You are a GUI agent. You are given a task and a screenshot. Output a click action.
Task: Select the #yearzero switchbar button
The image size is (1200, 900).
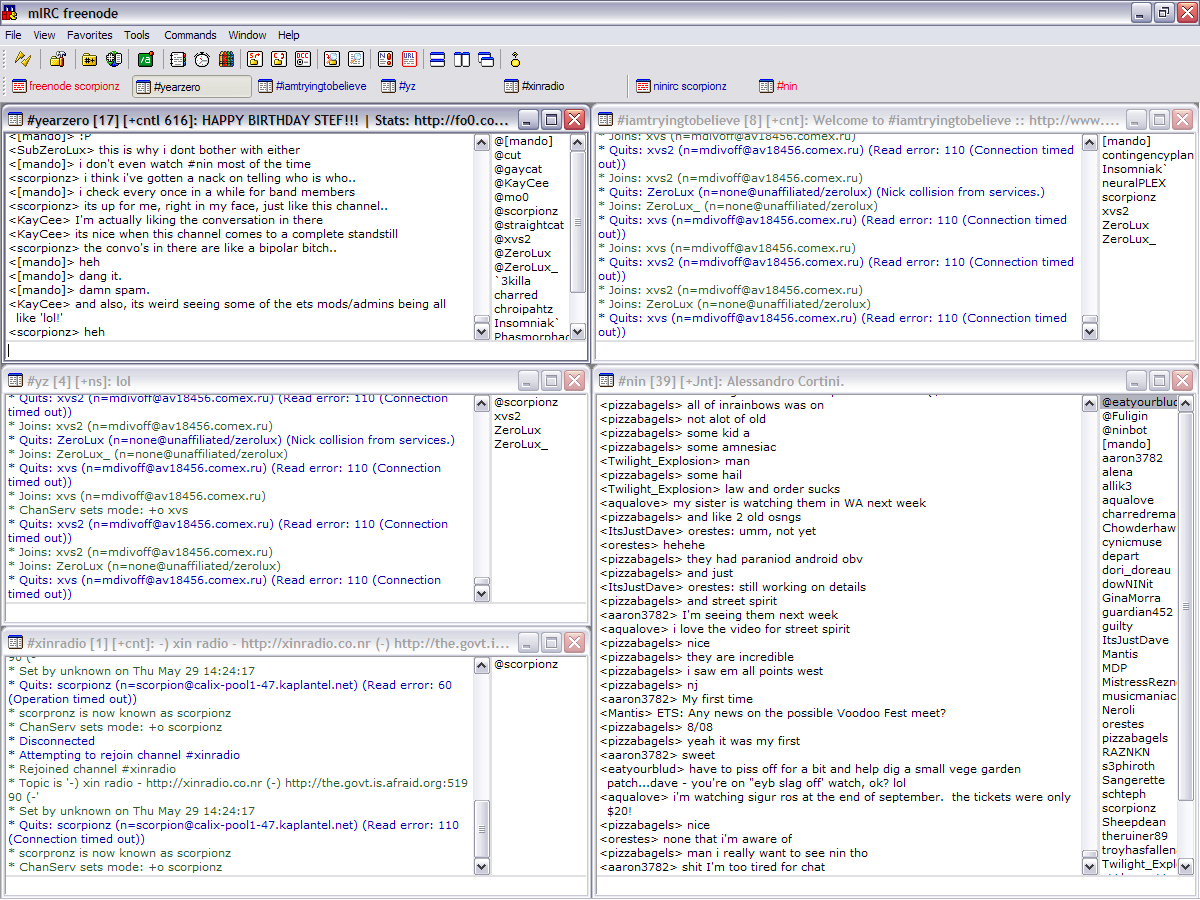(192, 87)
